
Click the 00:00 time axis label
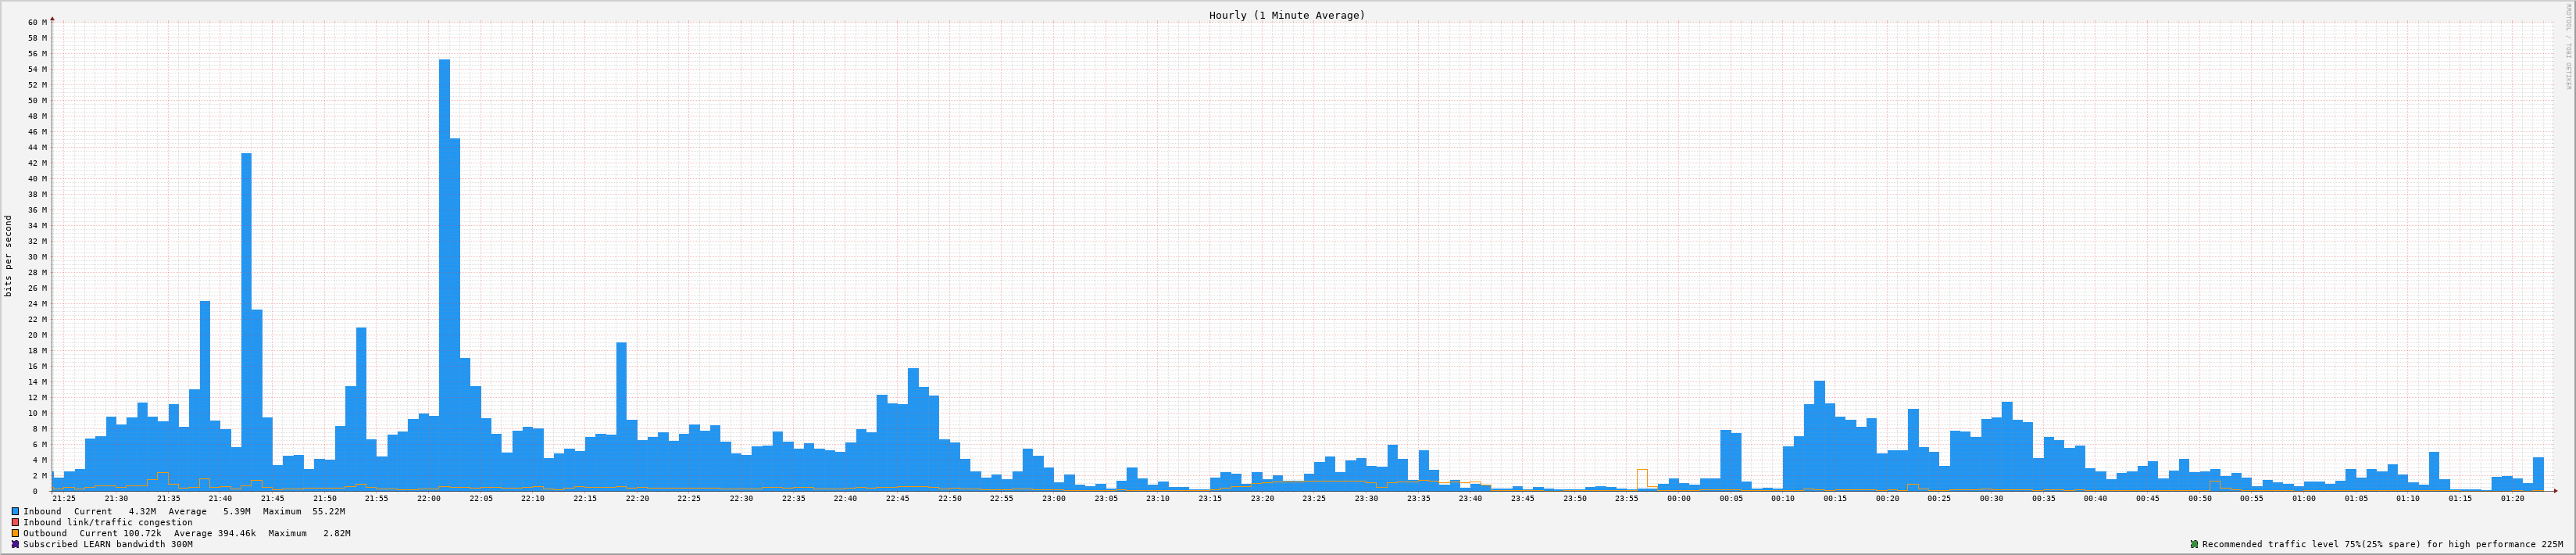coord(1678,498)
